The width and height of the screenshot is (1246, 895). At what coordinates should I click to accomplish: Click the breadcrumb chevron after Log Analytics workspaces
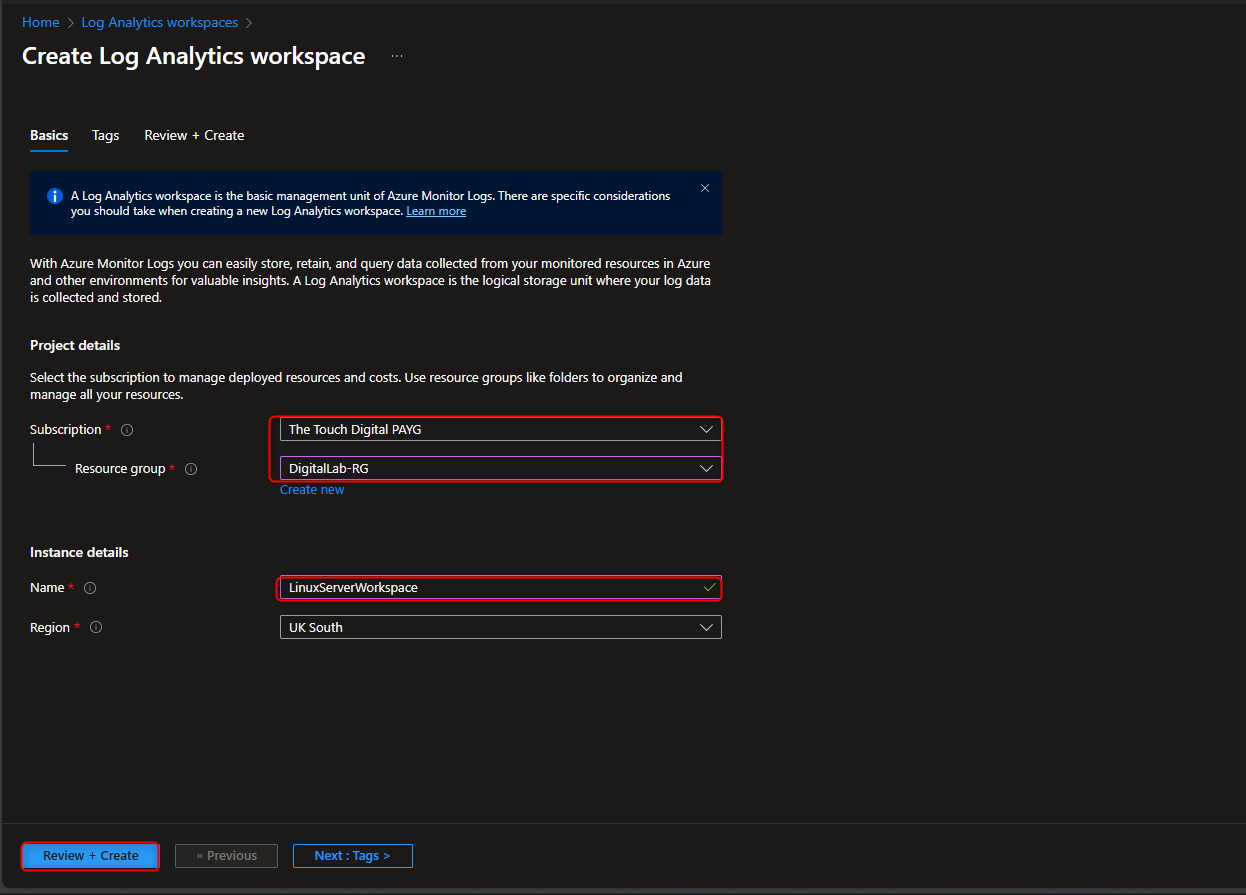(249, 21)
